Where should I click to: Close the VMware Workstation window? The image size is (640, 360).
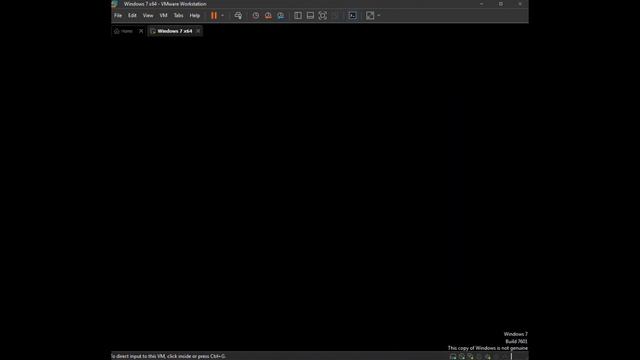[x=520, y=4]
